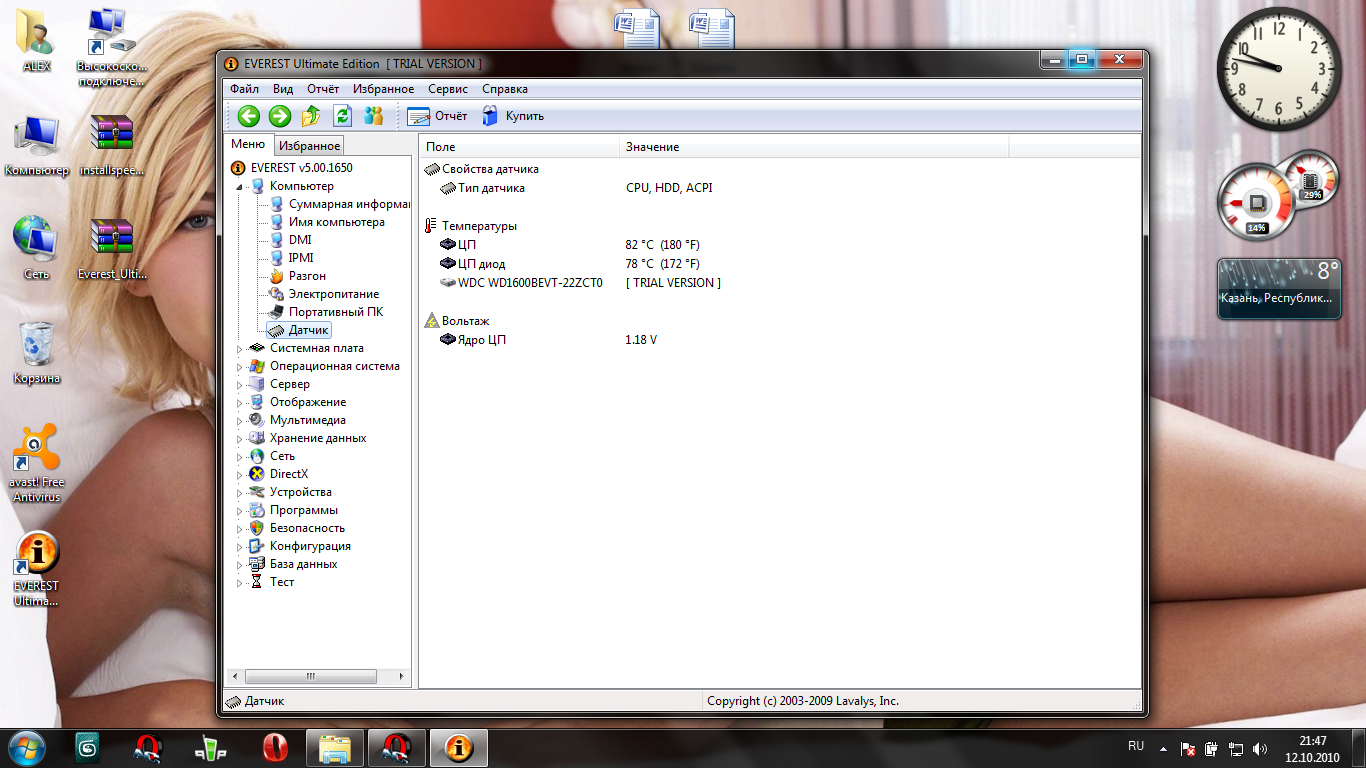Click the Значение column header
Viewport: 1366px width, 768px height.
[814, 147]
